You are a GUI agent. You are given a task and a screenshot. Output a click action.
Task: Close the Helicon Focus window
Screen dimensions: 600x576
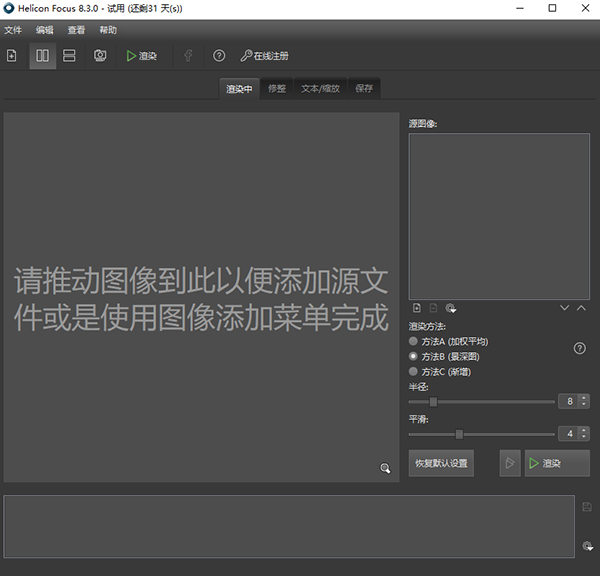tap(585, 8)
